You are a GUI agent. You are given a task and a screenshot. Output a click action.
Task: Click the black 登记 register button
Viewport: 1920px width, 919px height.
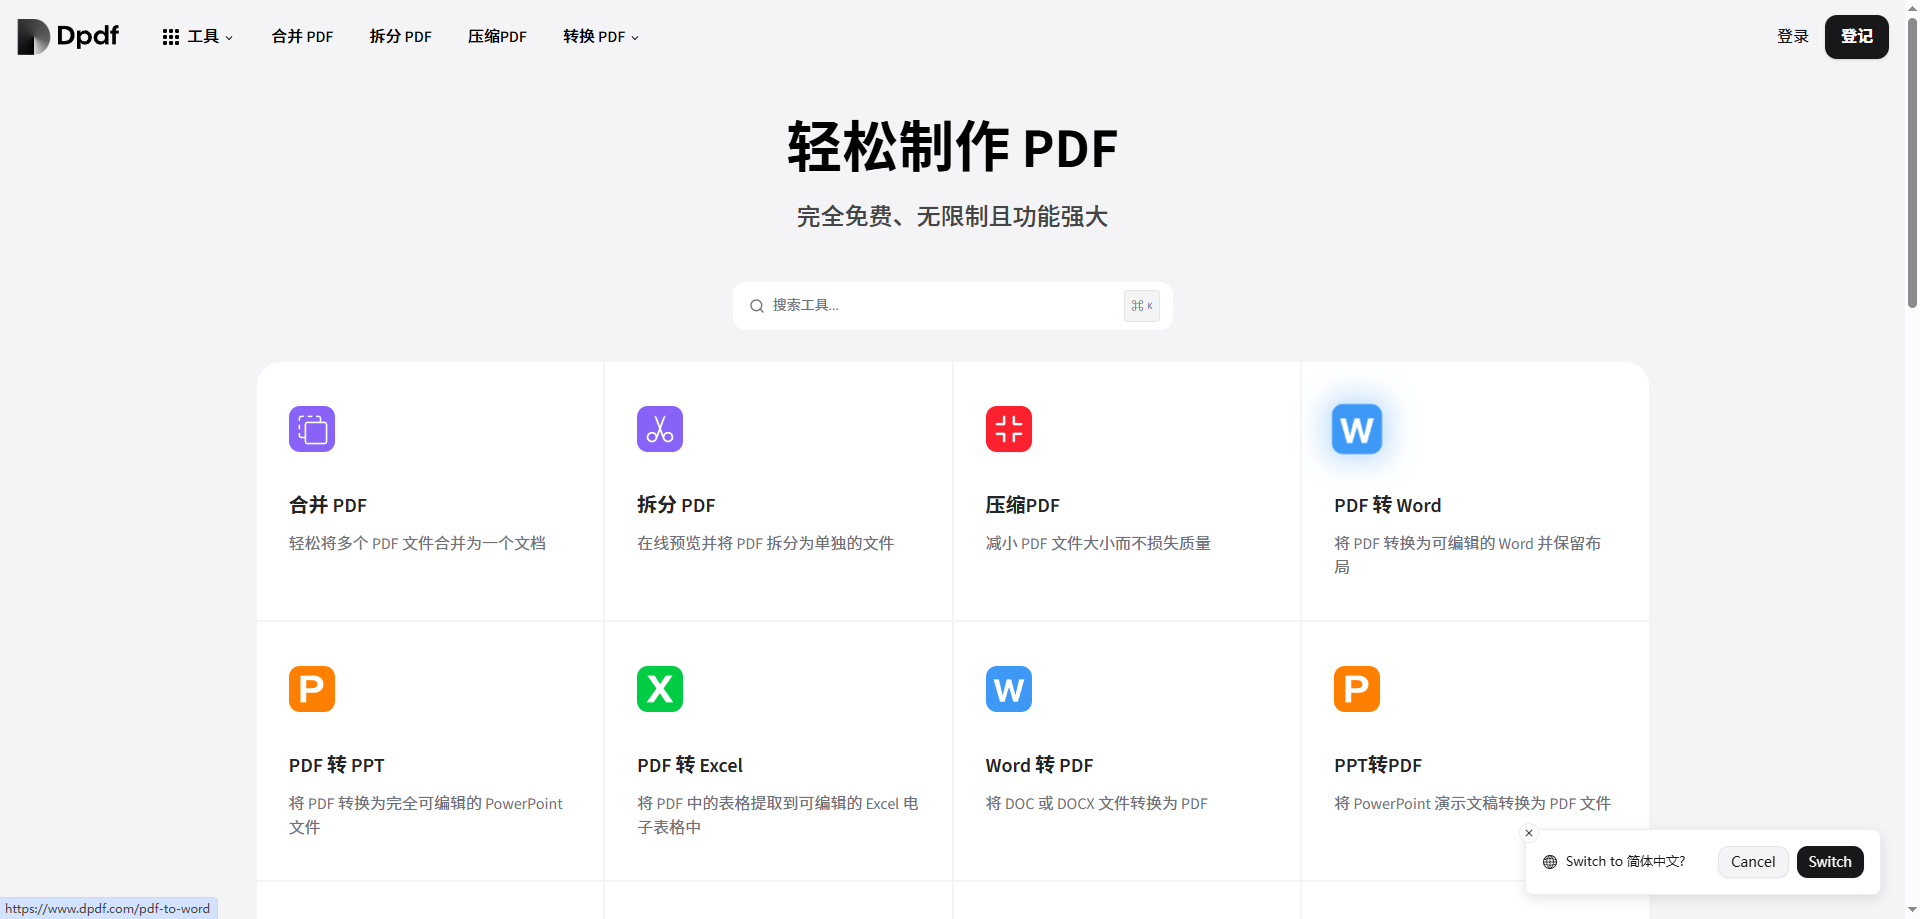pyautogui.click(x=1857, y=37)
